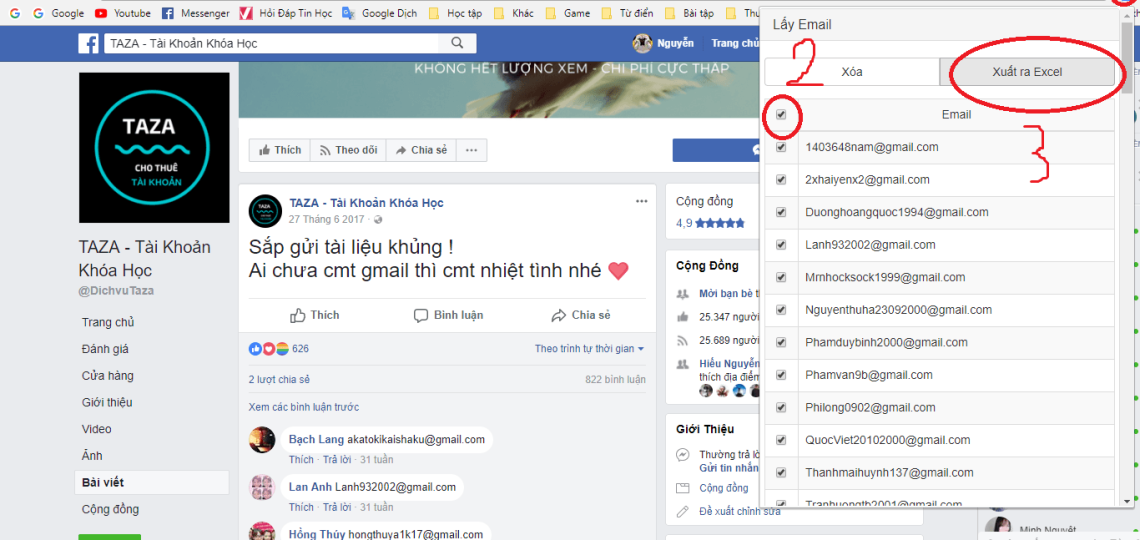Image resolution: width=1140 pixels, height=540 pixels.
Task: Uncheck Philong0902@gmail.com checkbox
Action: point(781,408)
